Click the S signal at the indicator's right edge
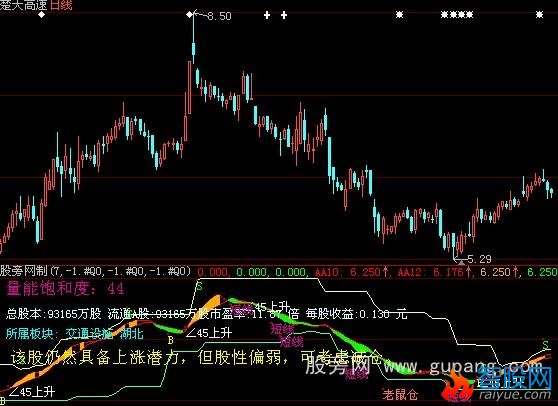 pos(546,344)
